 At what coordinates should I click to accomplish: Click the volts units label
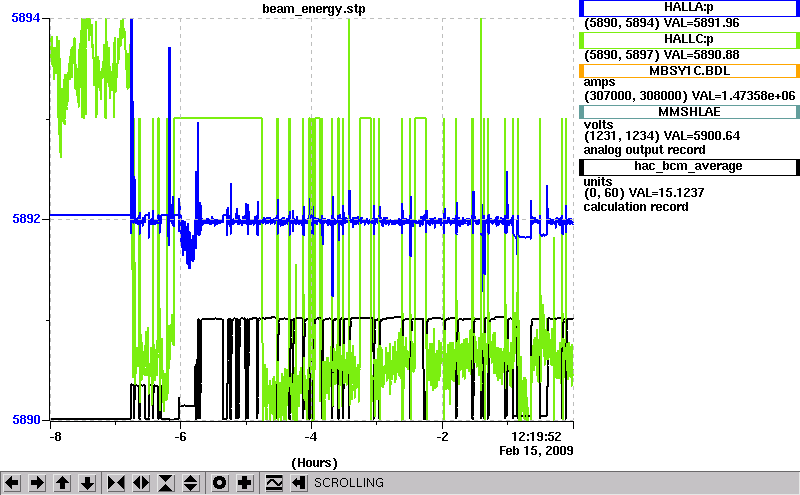[x=598, y=125]
